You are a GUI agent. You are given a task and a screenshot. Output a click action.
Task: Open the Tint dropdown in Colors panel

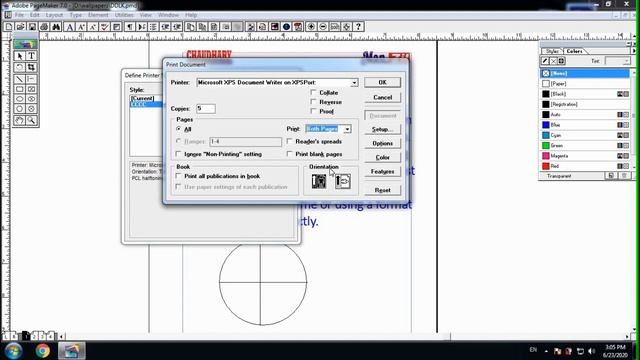point(626,61)
